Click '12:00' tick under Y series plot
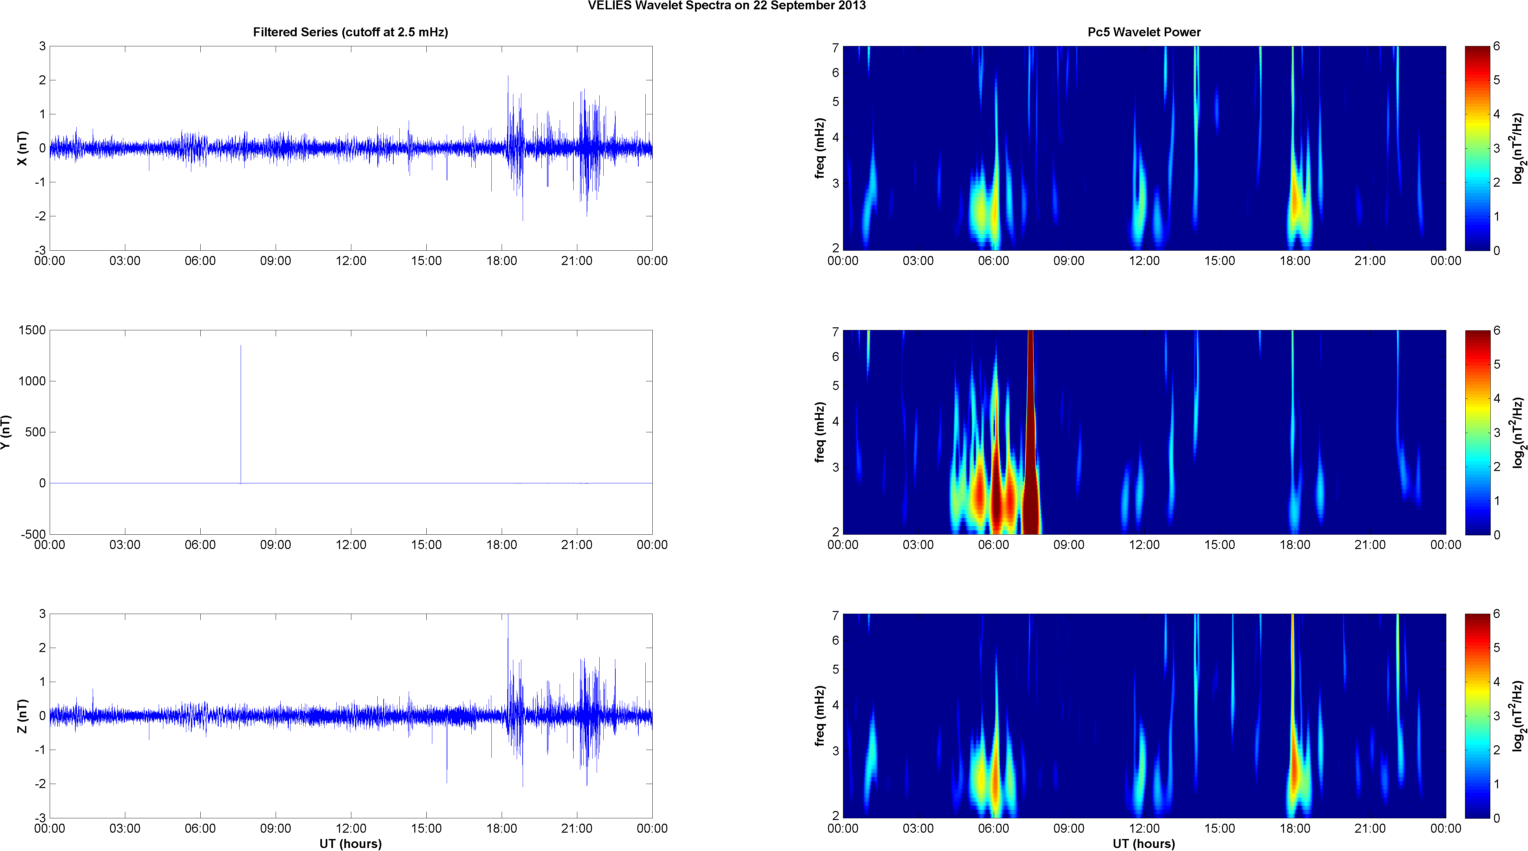This screenshot has width=1528, height=851. coord(351,545)
